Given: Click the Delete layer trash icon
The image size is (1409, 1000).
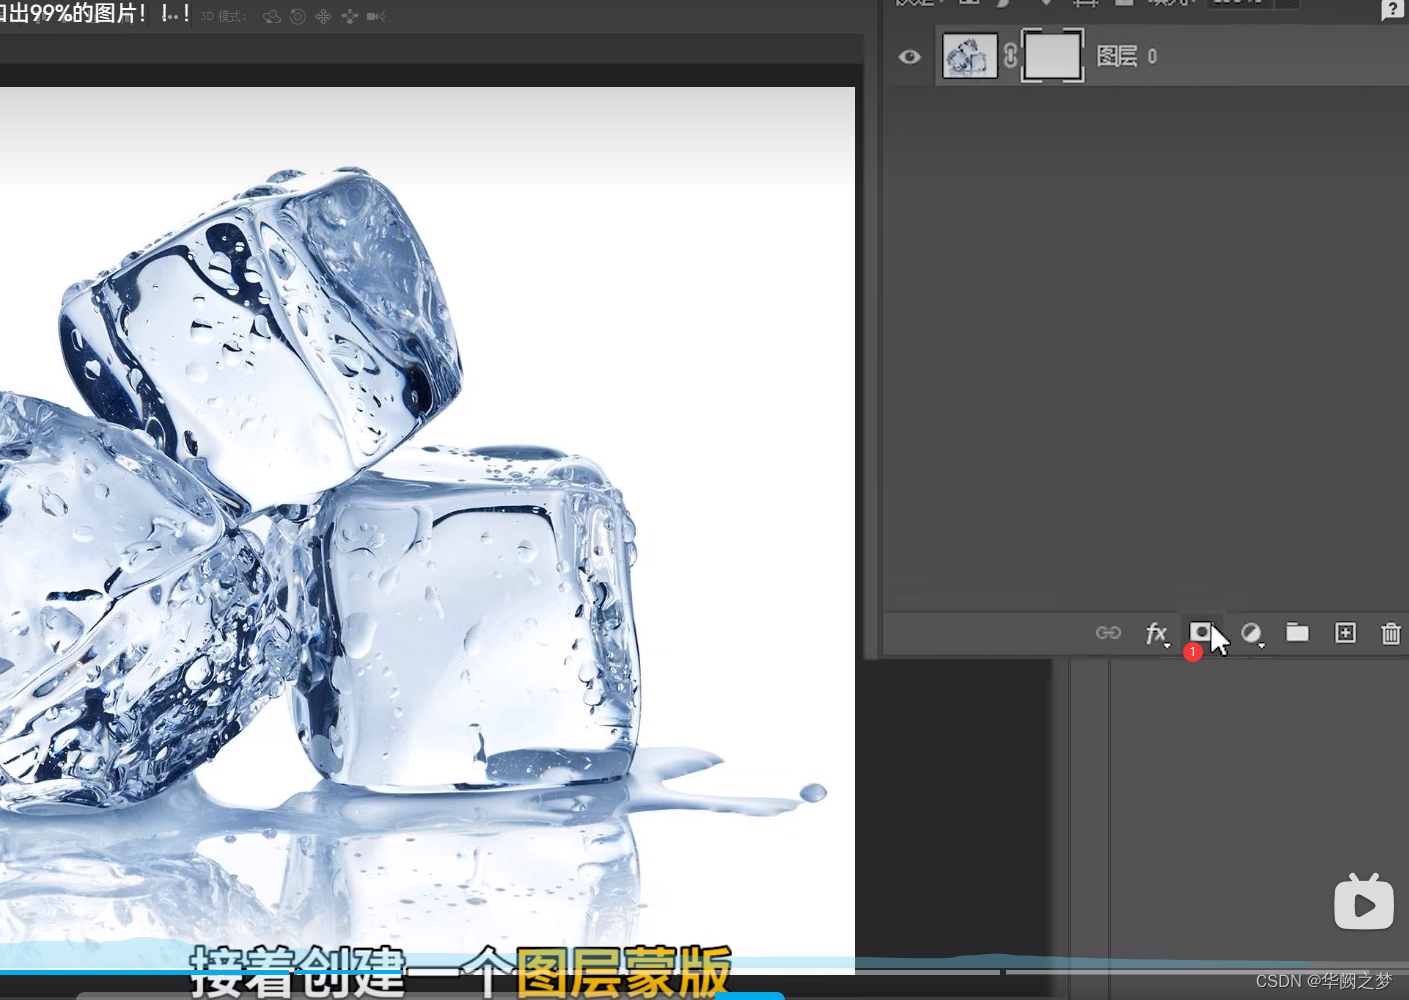Looking at the screenshot, I should pos(1391,633).
